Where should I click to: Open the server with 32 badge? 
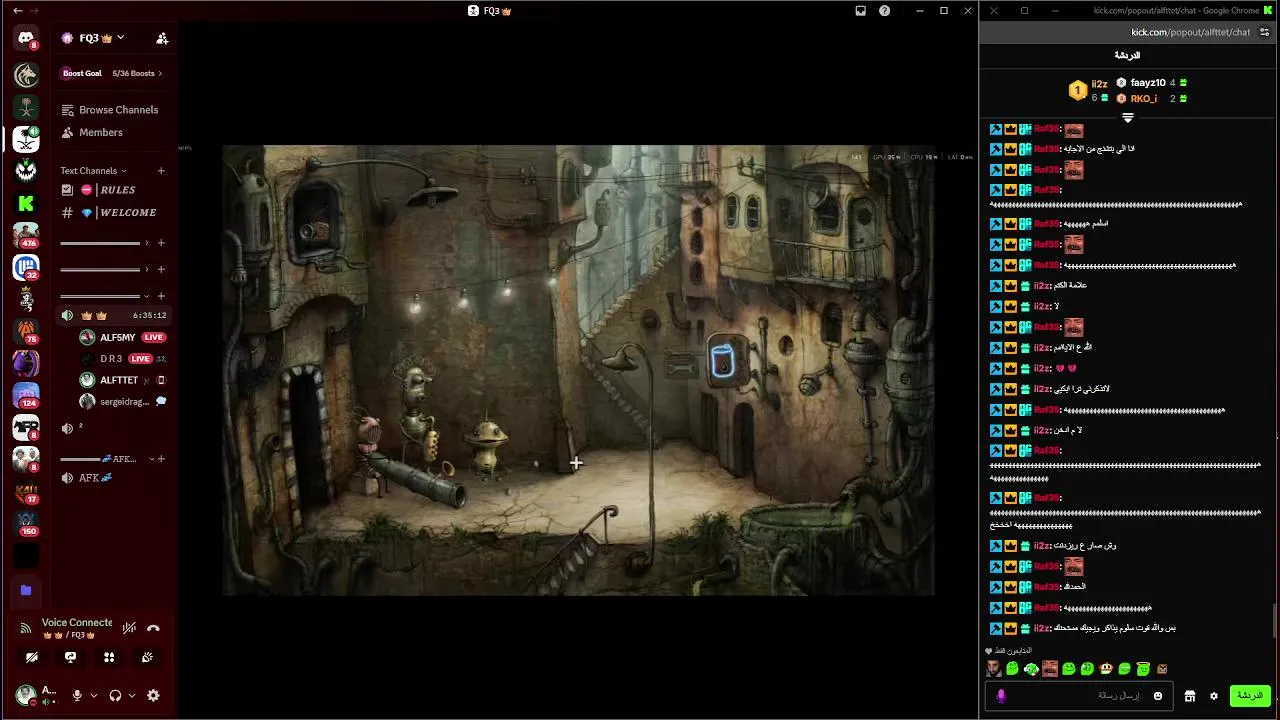tap(26, 267)
